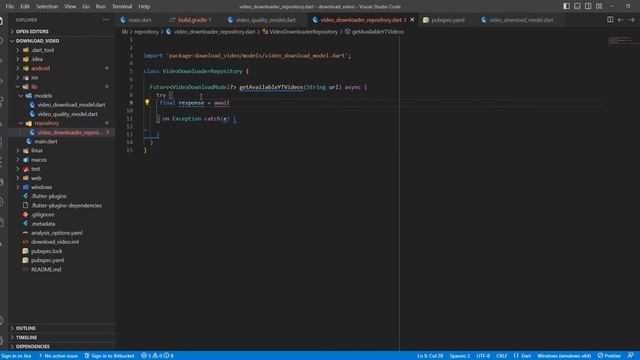Open analysis_options.yaml in the explorer

pyautogui.click(x=56, y=233)
